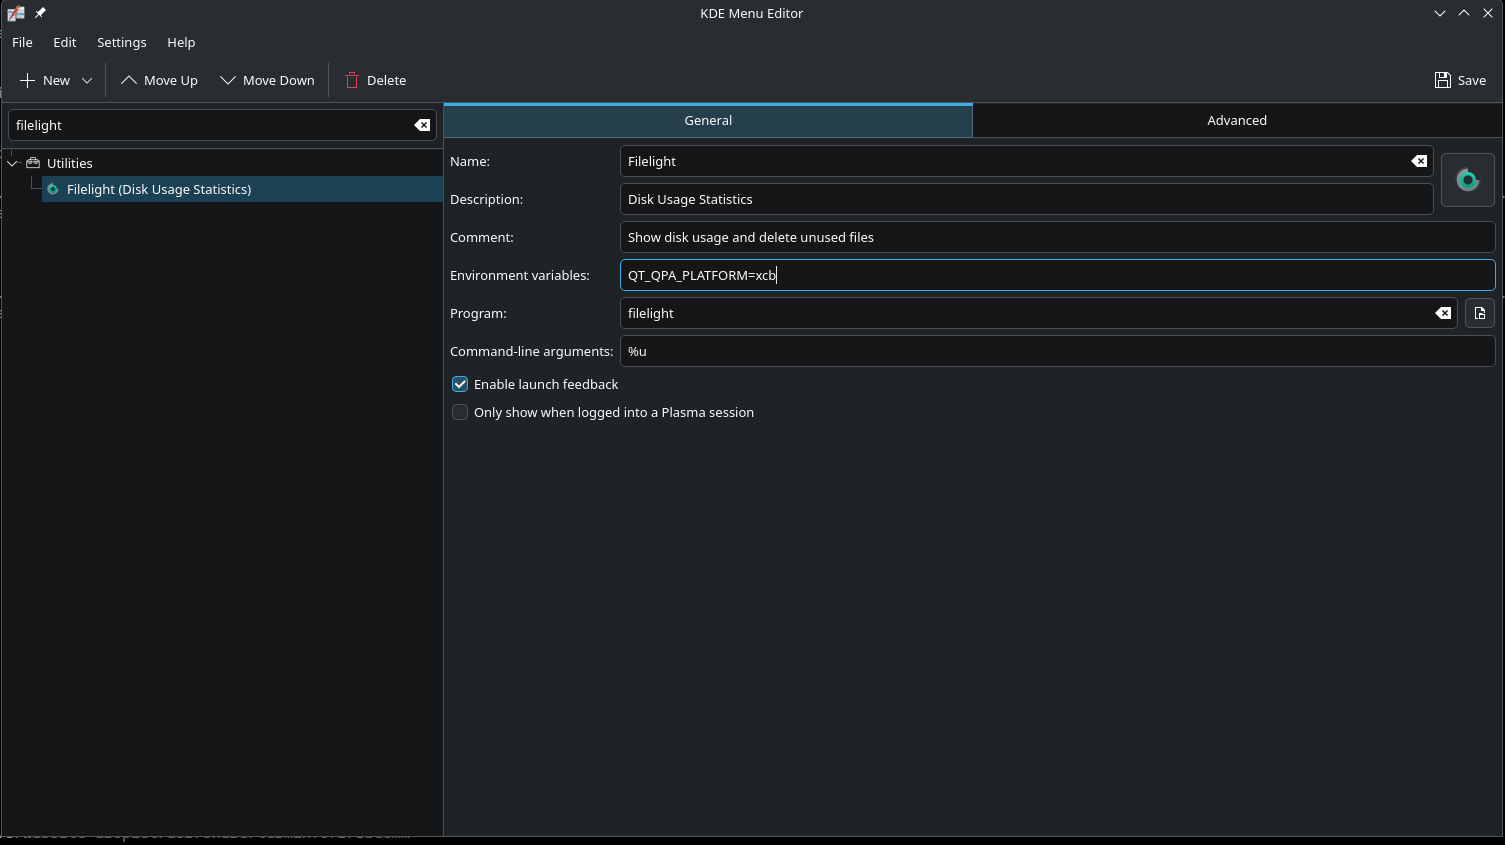Minimize the KDE Menu Editor window
1505x845 pixels.
point(1440,13)
